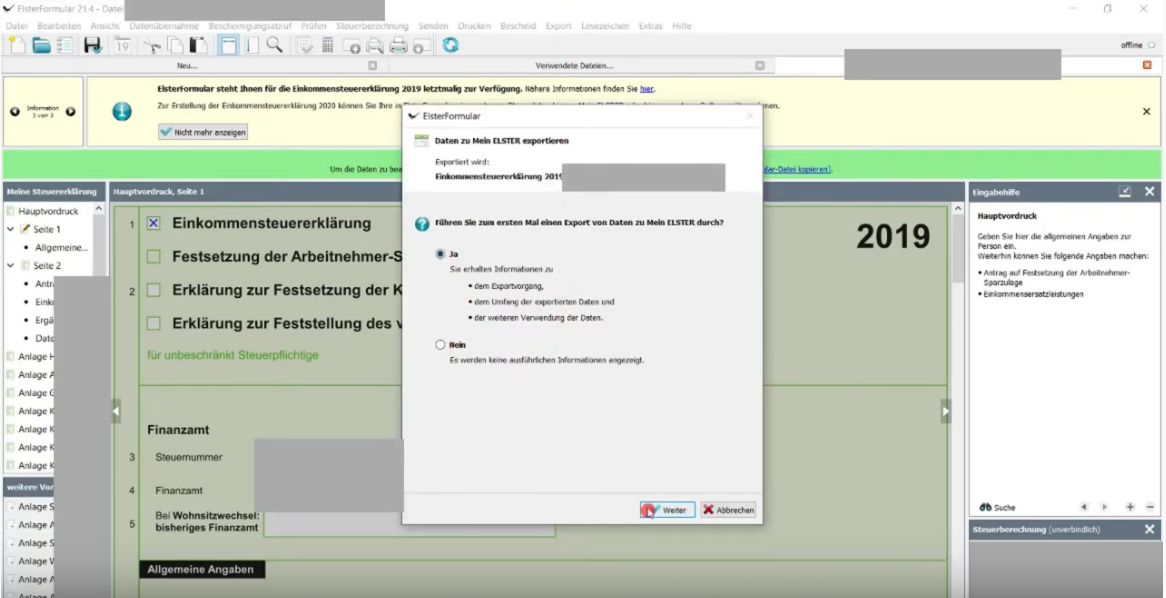Close the Steuerberechnung panel
The image size is (1166, 598).
[x=1150, y=530]
